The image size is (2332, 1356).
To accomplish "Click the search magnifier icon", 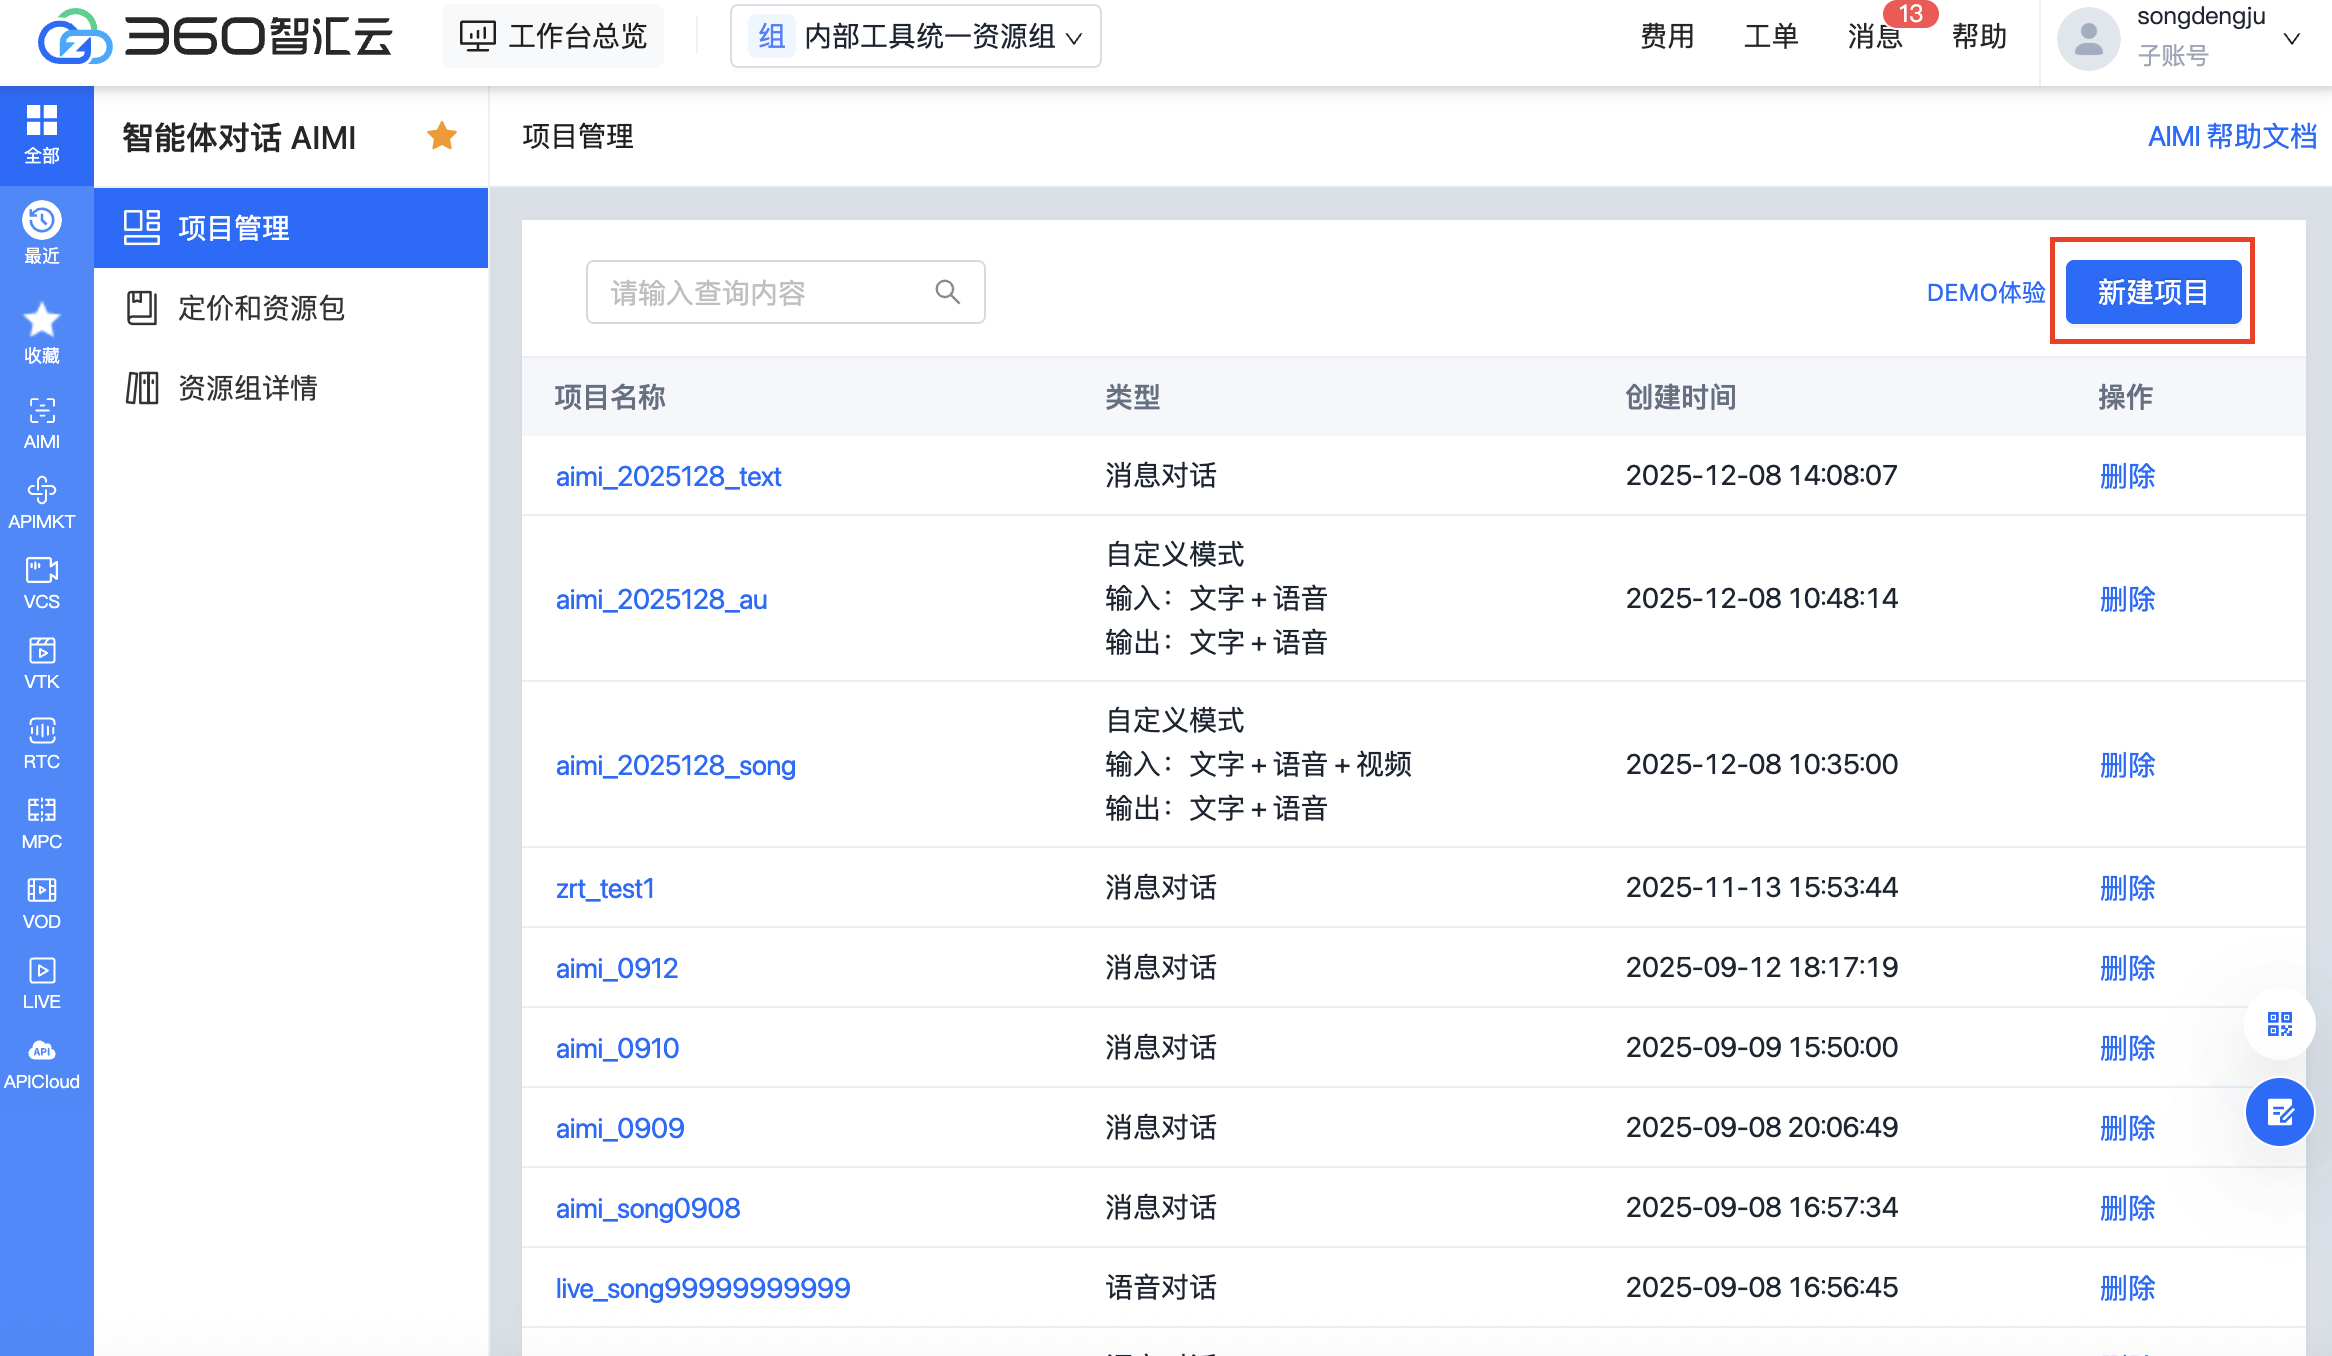I will 947,292.
